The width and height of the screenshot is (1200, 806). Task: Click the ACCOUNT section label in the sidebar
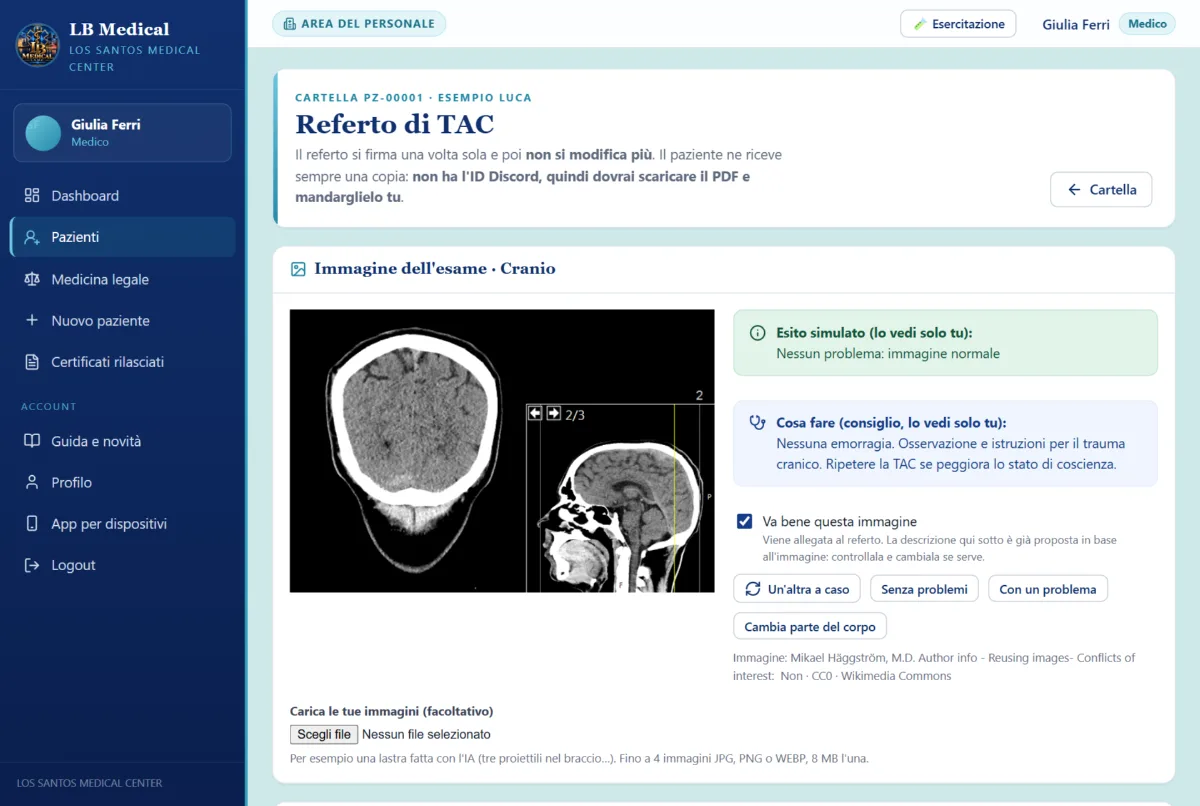(x=49, y=407)
